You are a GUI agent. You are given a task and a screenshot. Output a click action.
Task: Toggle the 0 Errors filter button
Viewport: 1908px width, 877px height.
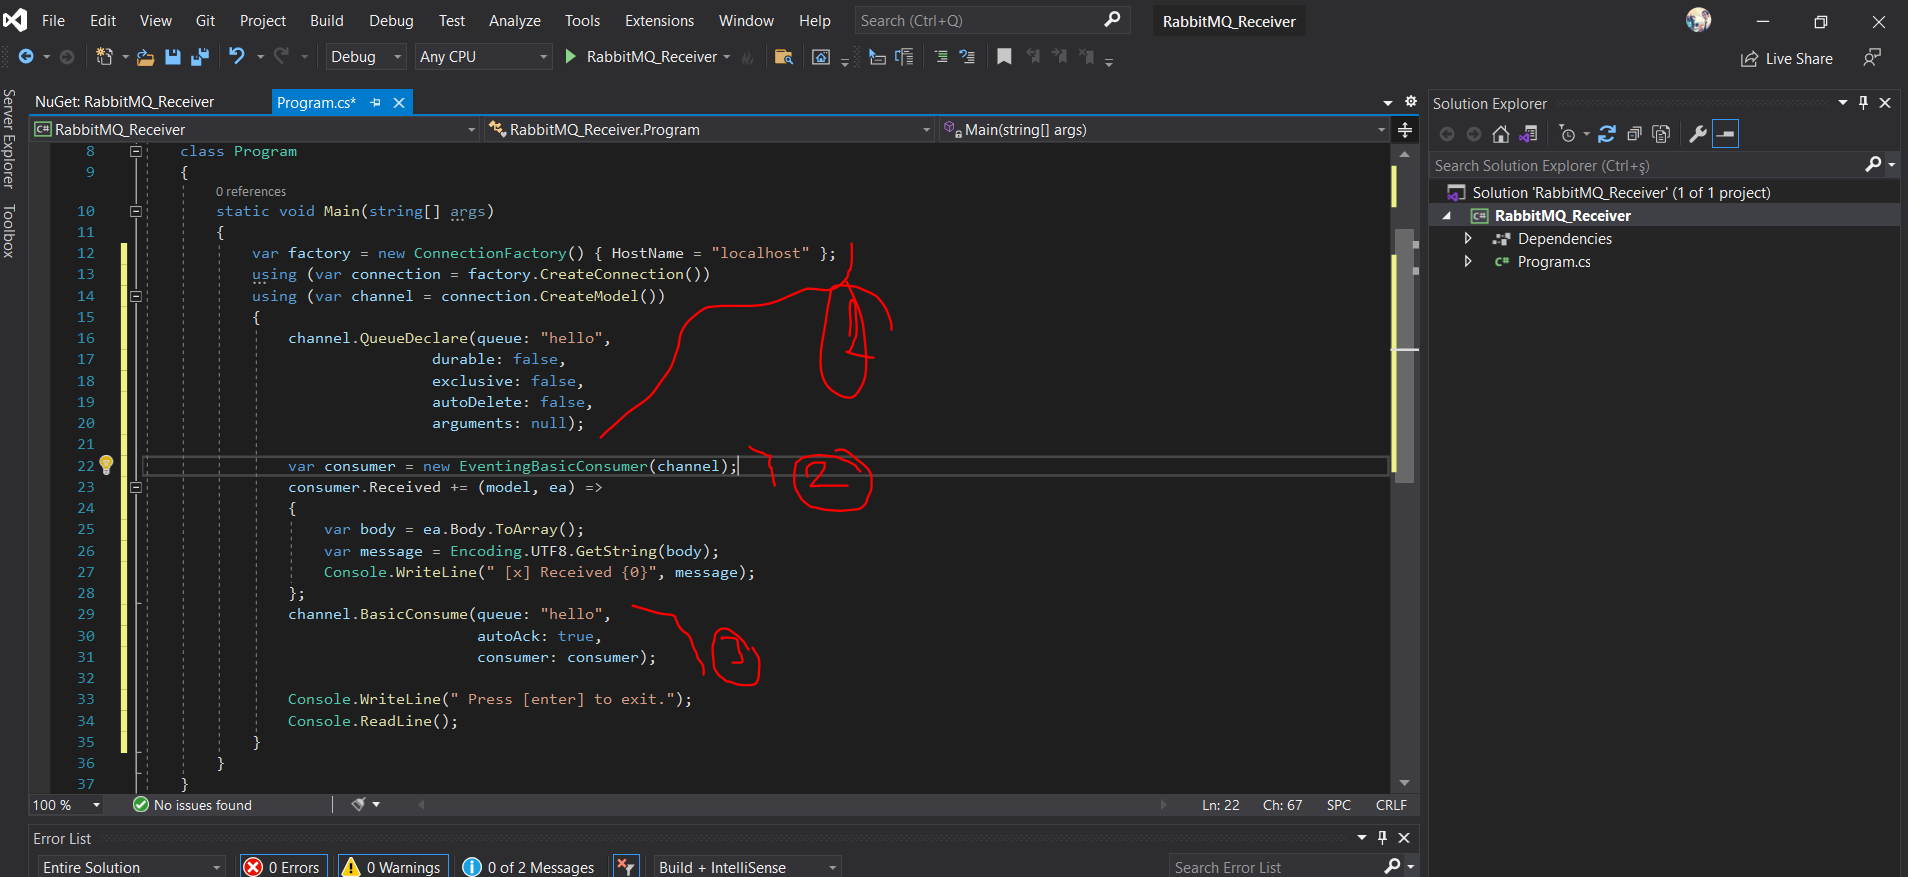coord(282,867)
